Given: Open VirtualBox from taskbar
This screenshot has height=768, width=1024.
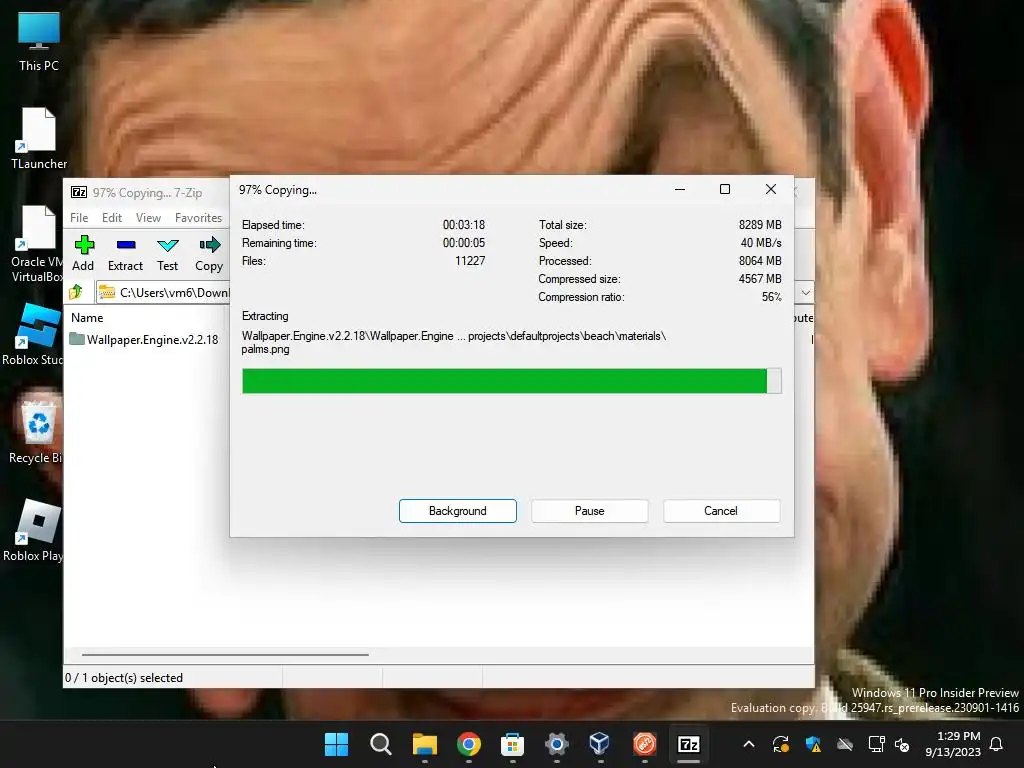Looking at the screenshot, I should pos(600,744).
